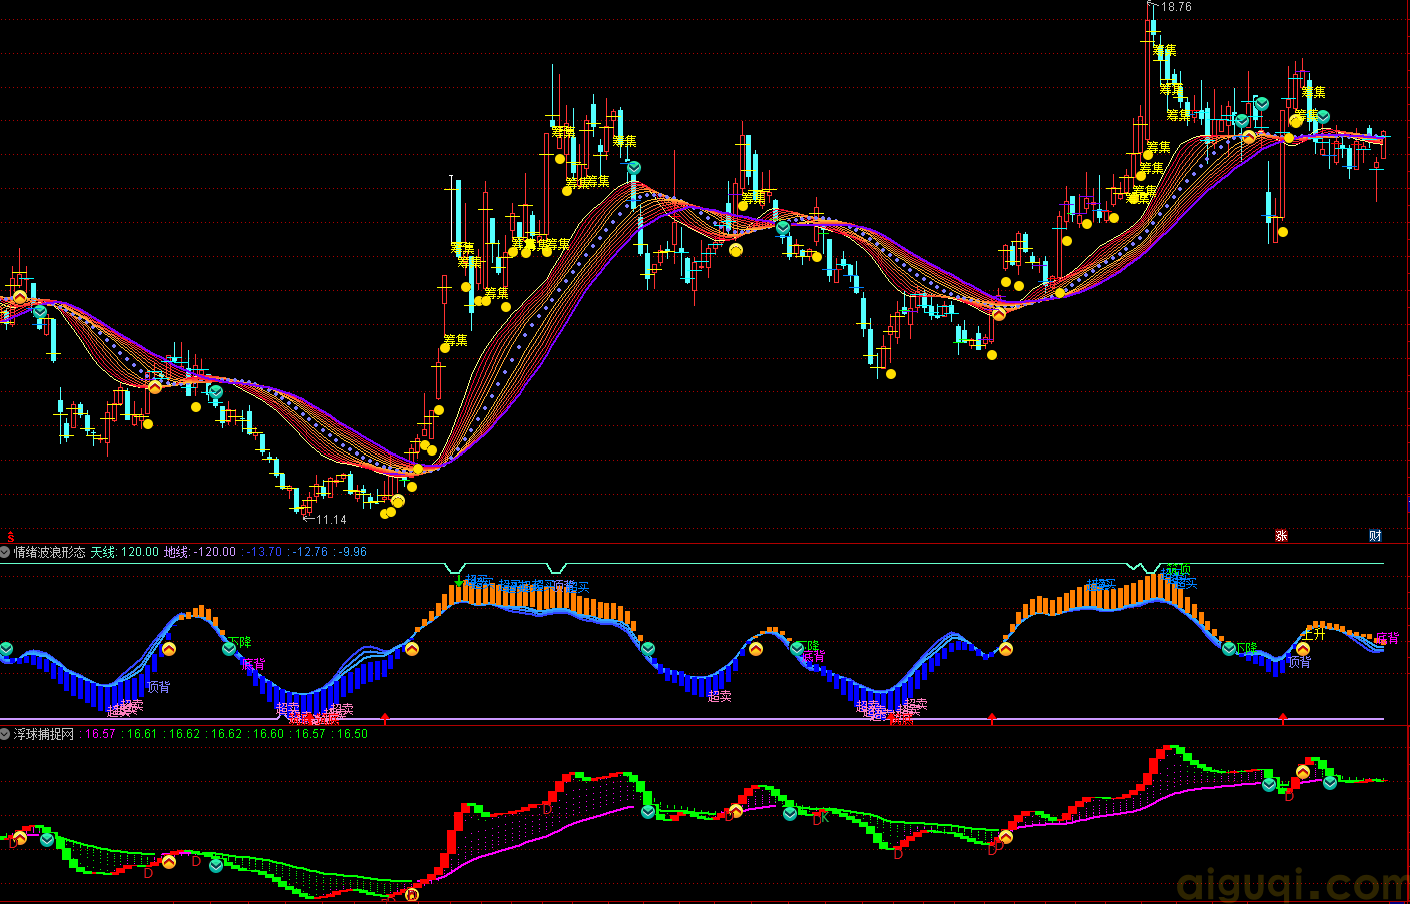Click the 财 event marker icon

pyautogui.click(x=1375, y=536)
